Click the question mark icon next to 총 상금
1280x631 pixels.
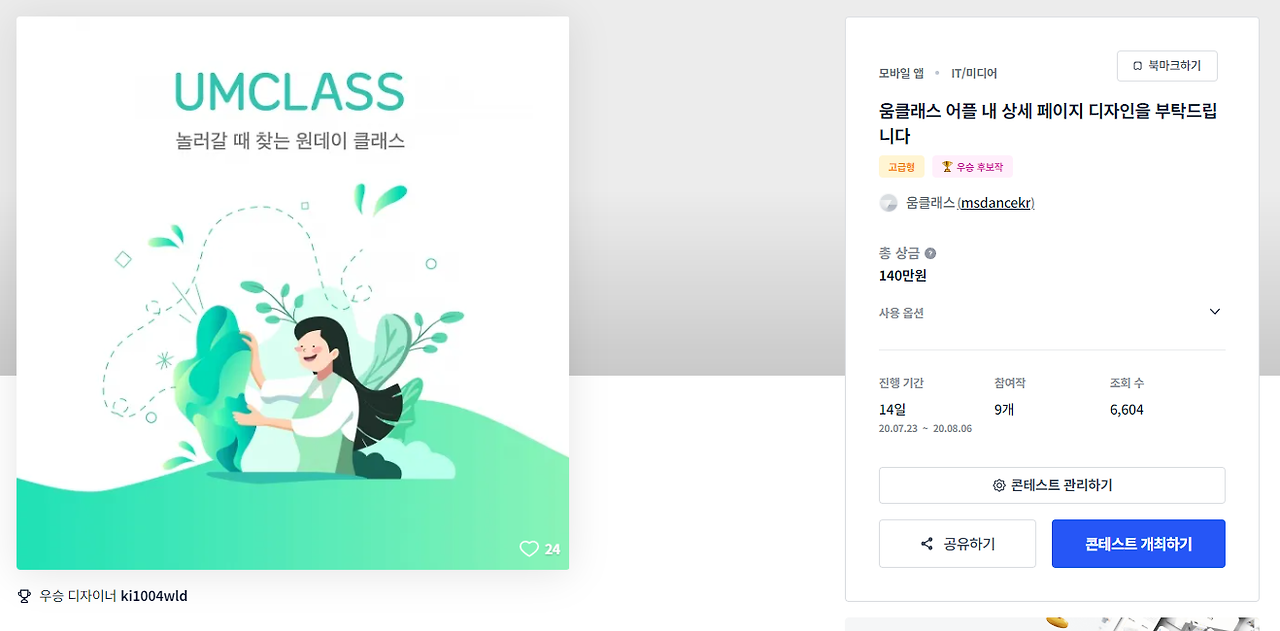pyautogui.click(x=930, y=253)
